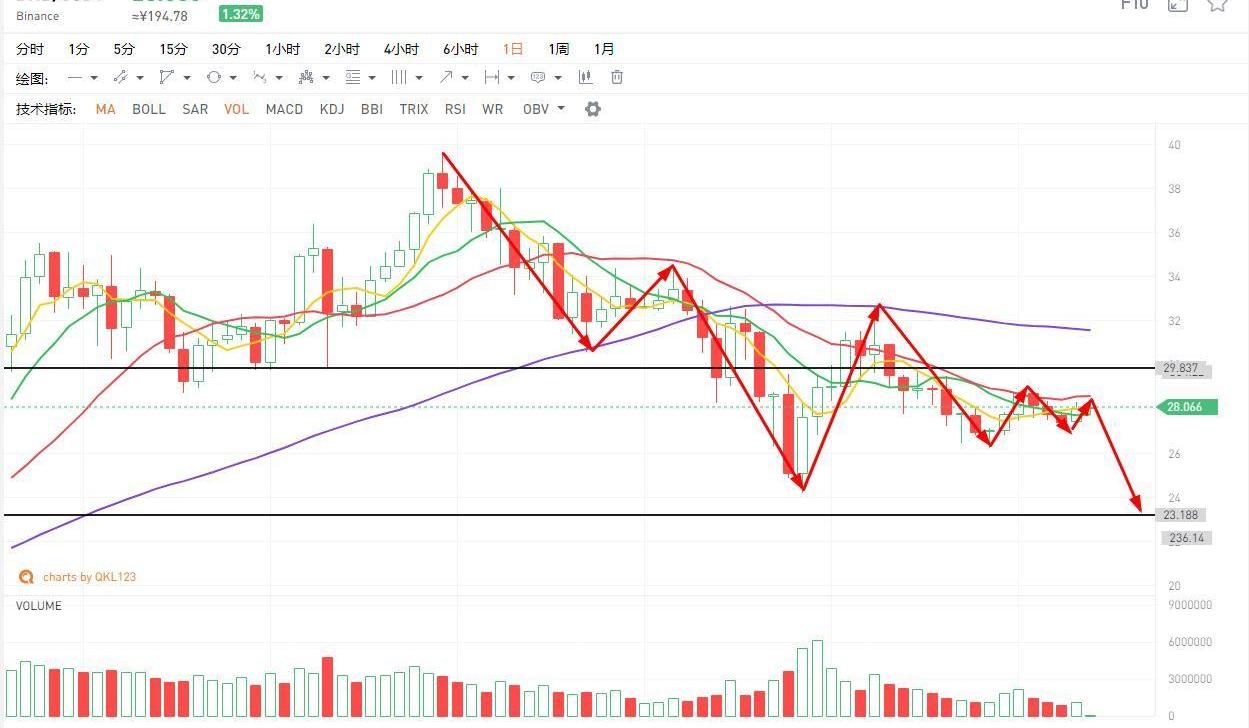Select the polygon shape drawing tool

(166, 78)
